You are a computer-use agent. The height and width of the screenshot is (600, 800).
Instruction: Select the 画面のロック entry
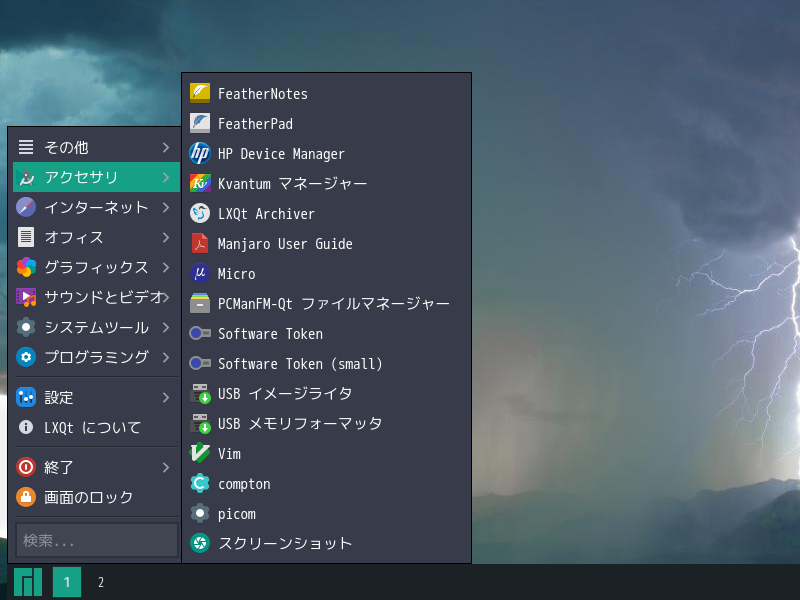pos(96,497)
